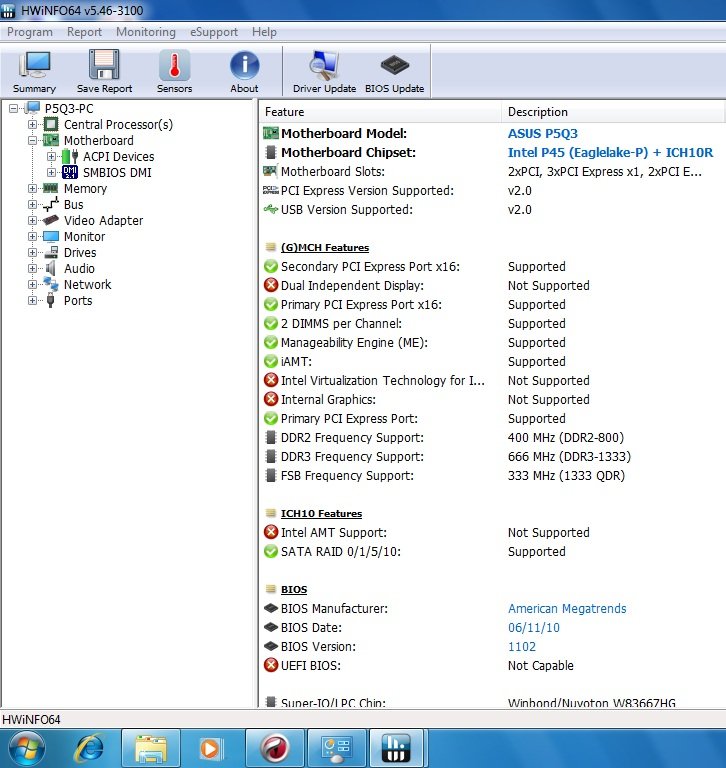Open the Program menu

pyautogui.click(x=29, y=32)
